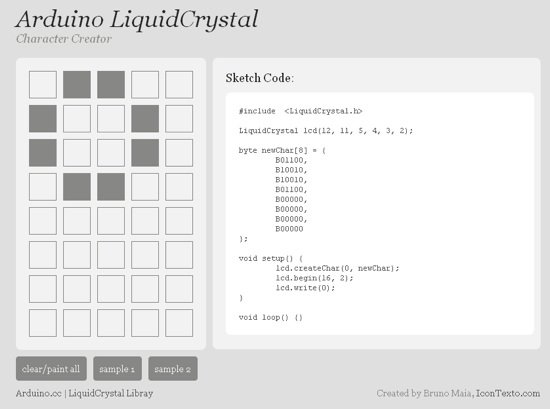Toggle pixel in row 3, column 3

pos(111,153)
